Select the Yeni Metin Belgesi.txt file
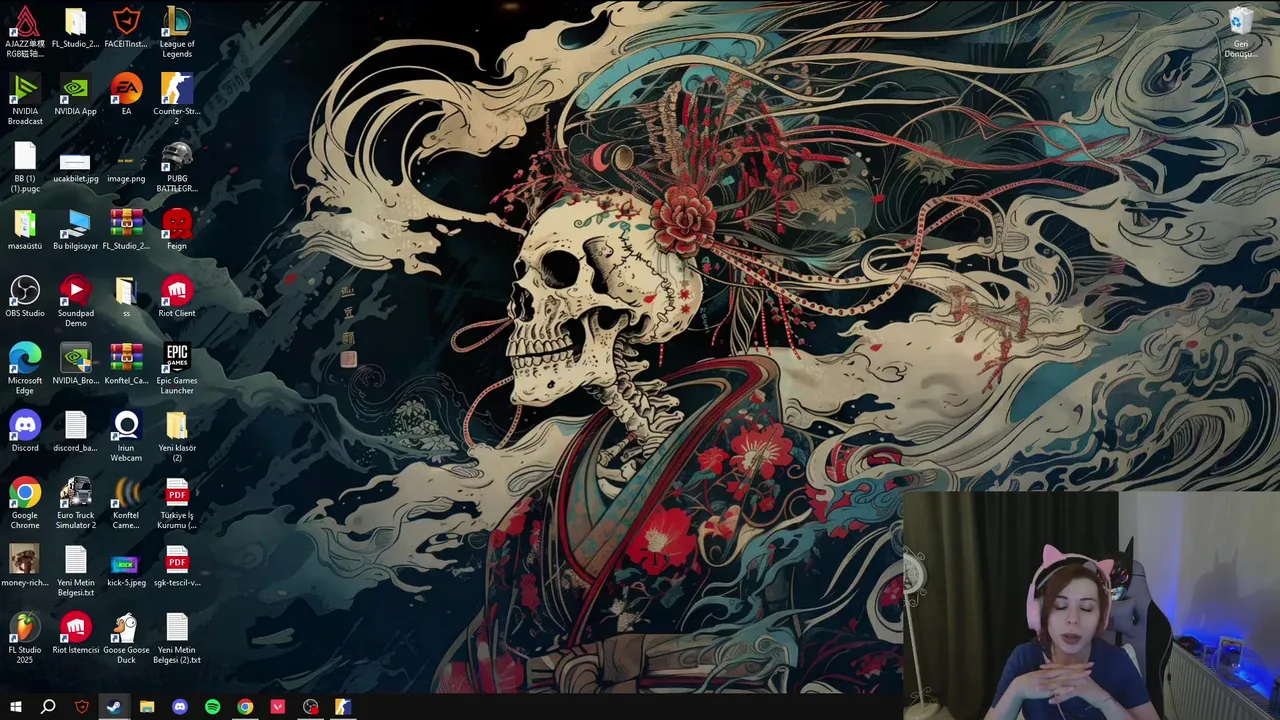This screenshot has height=720, width=1280. click(75, 570)
